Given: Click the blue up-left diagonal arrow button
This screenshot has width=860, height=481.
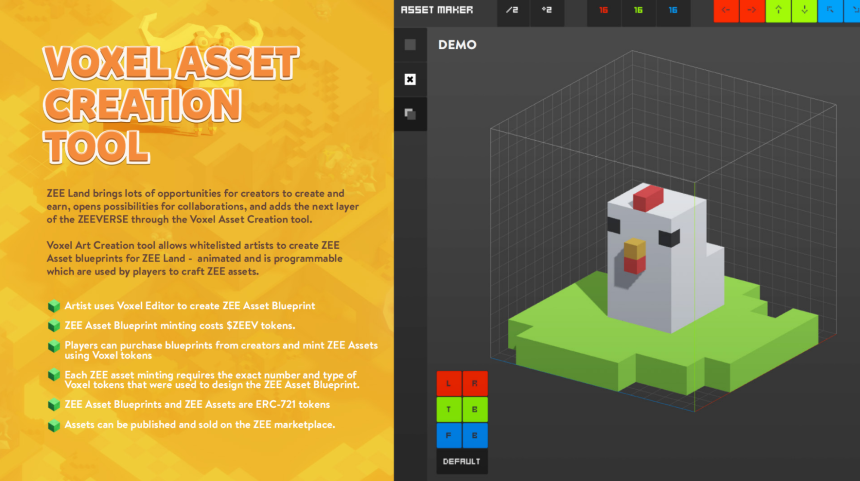Looking at the screenshot, I should pyautogui.click(x=830, y=11).
